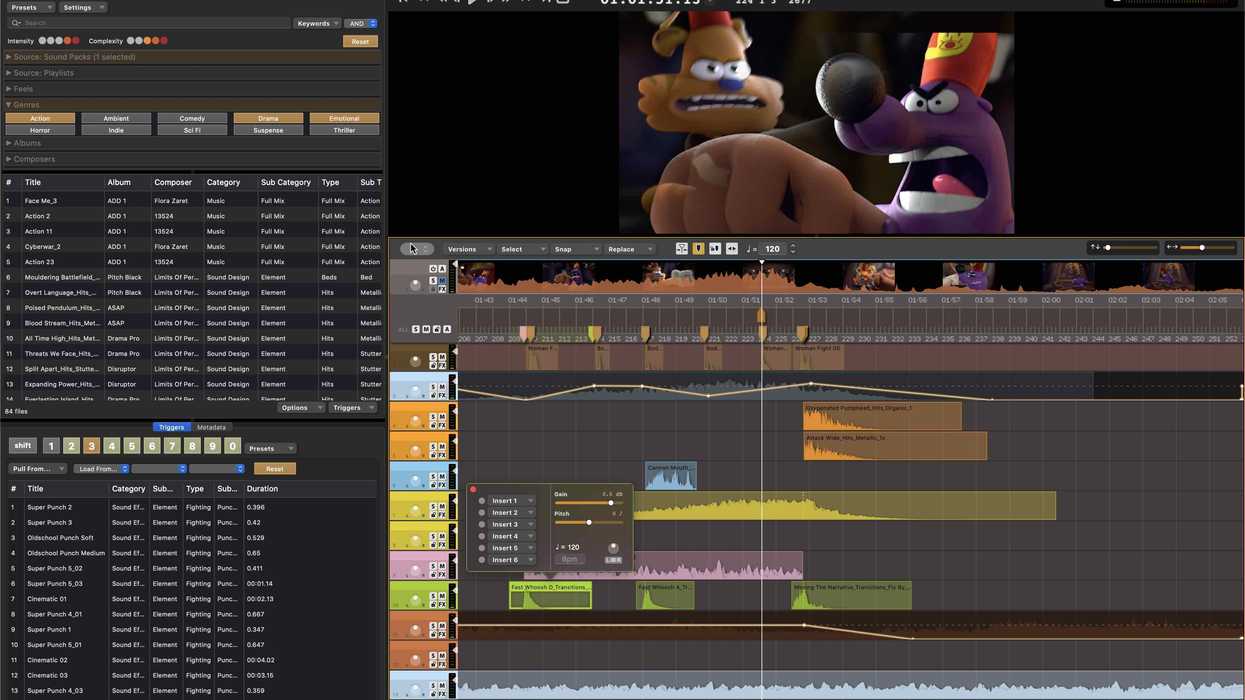Click the pointer tool toggle left of Versions
1245x700 pixels.
click(417, 249)
